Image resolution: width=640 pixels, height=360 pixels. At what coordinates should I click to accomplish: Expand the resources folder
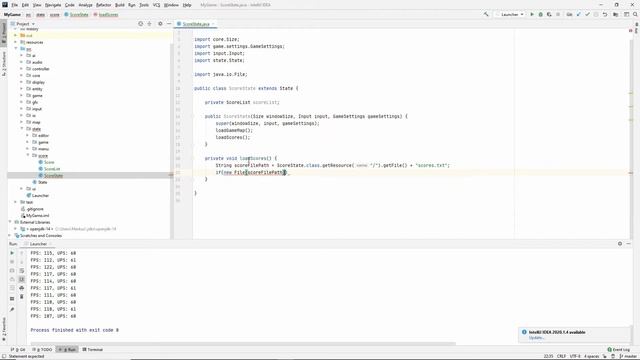tap(16, 42)
